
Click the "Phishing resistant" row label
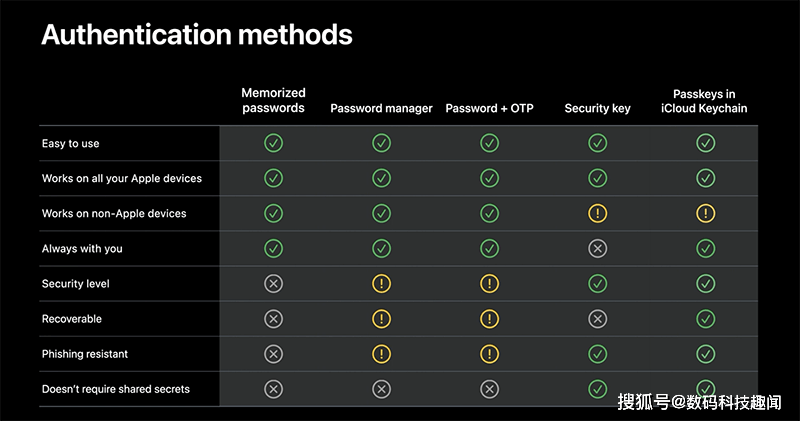(85, 354)
